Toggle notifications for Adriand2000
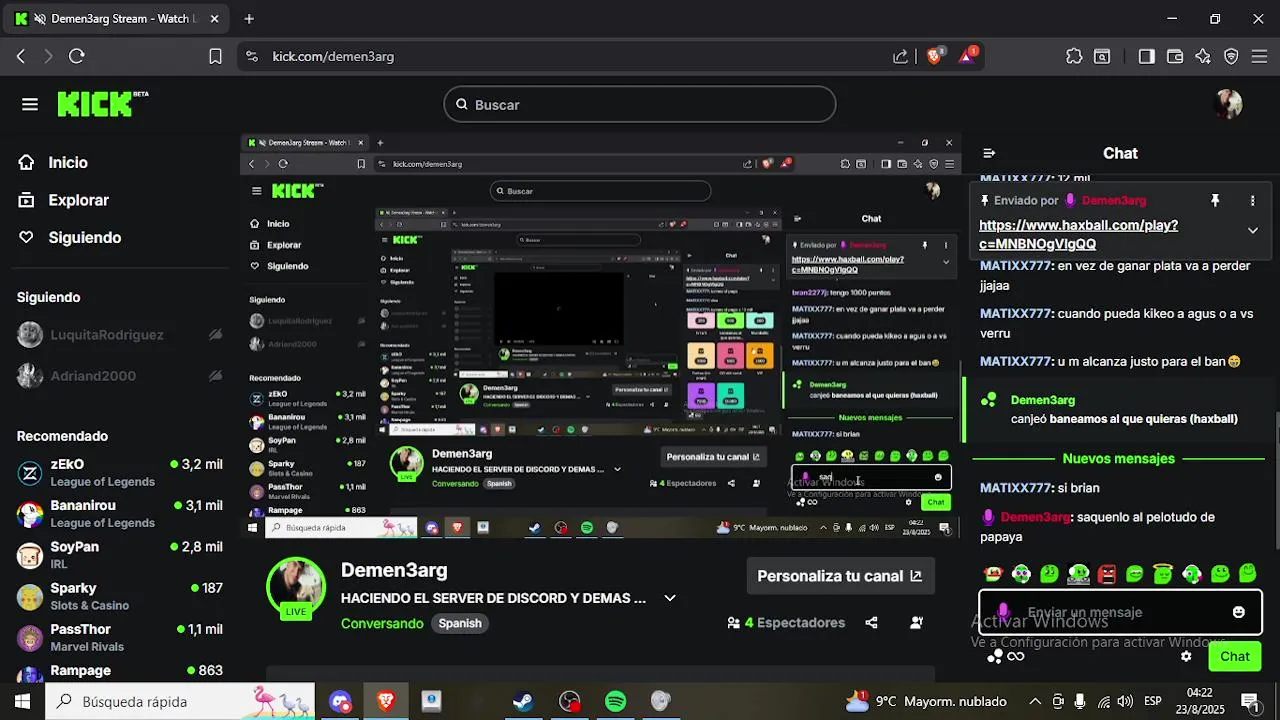1280x720 pixels. (215, 376)
